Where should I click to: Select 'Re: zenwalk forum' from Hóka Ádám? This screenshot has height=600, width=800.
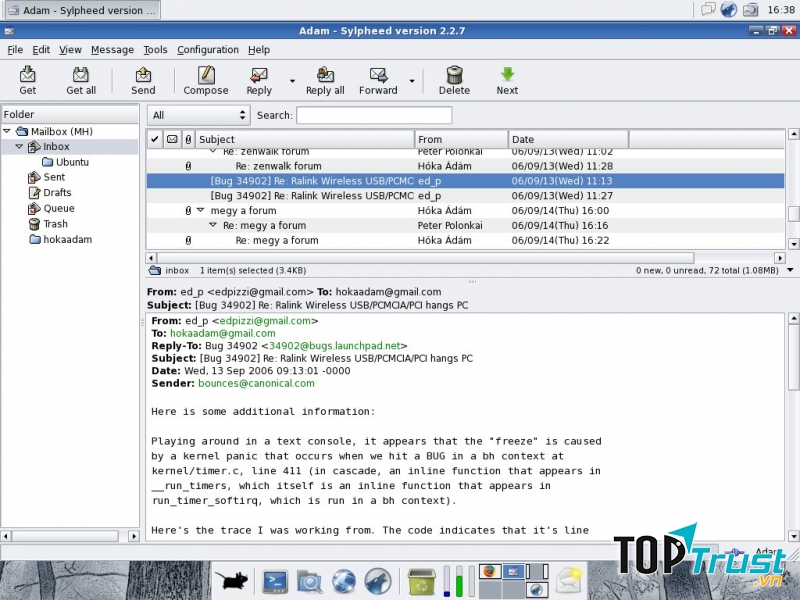[x=465, y=166]
